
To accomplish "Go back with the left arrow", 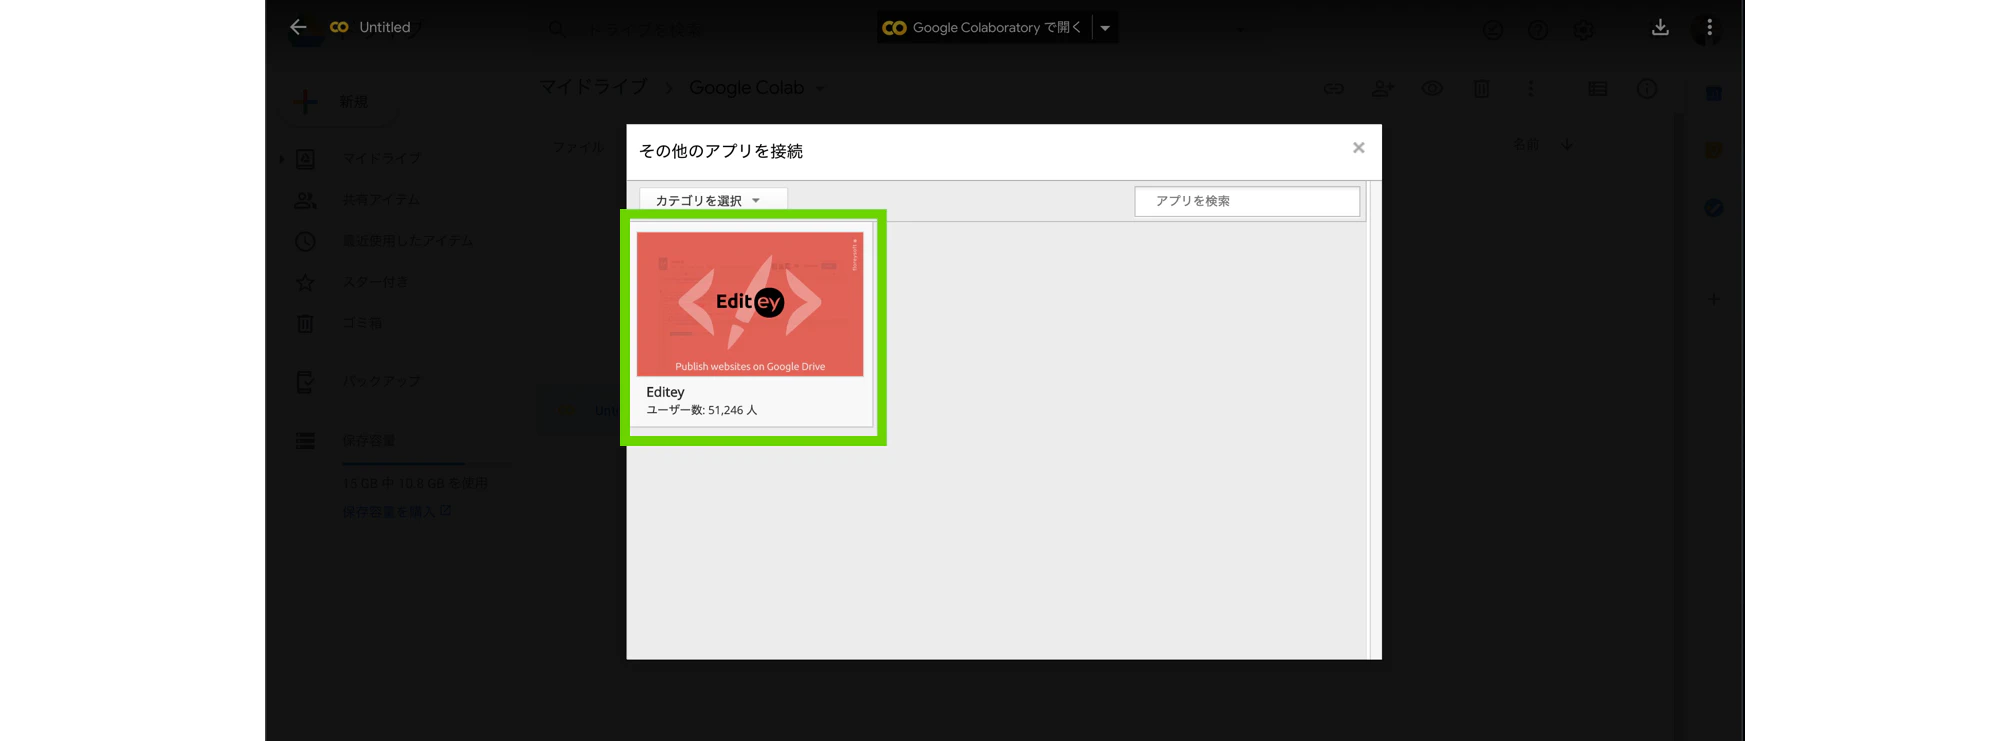I will click(x=298, y=27).
